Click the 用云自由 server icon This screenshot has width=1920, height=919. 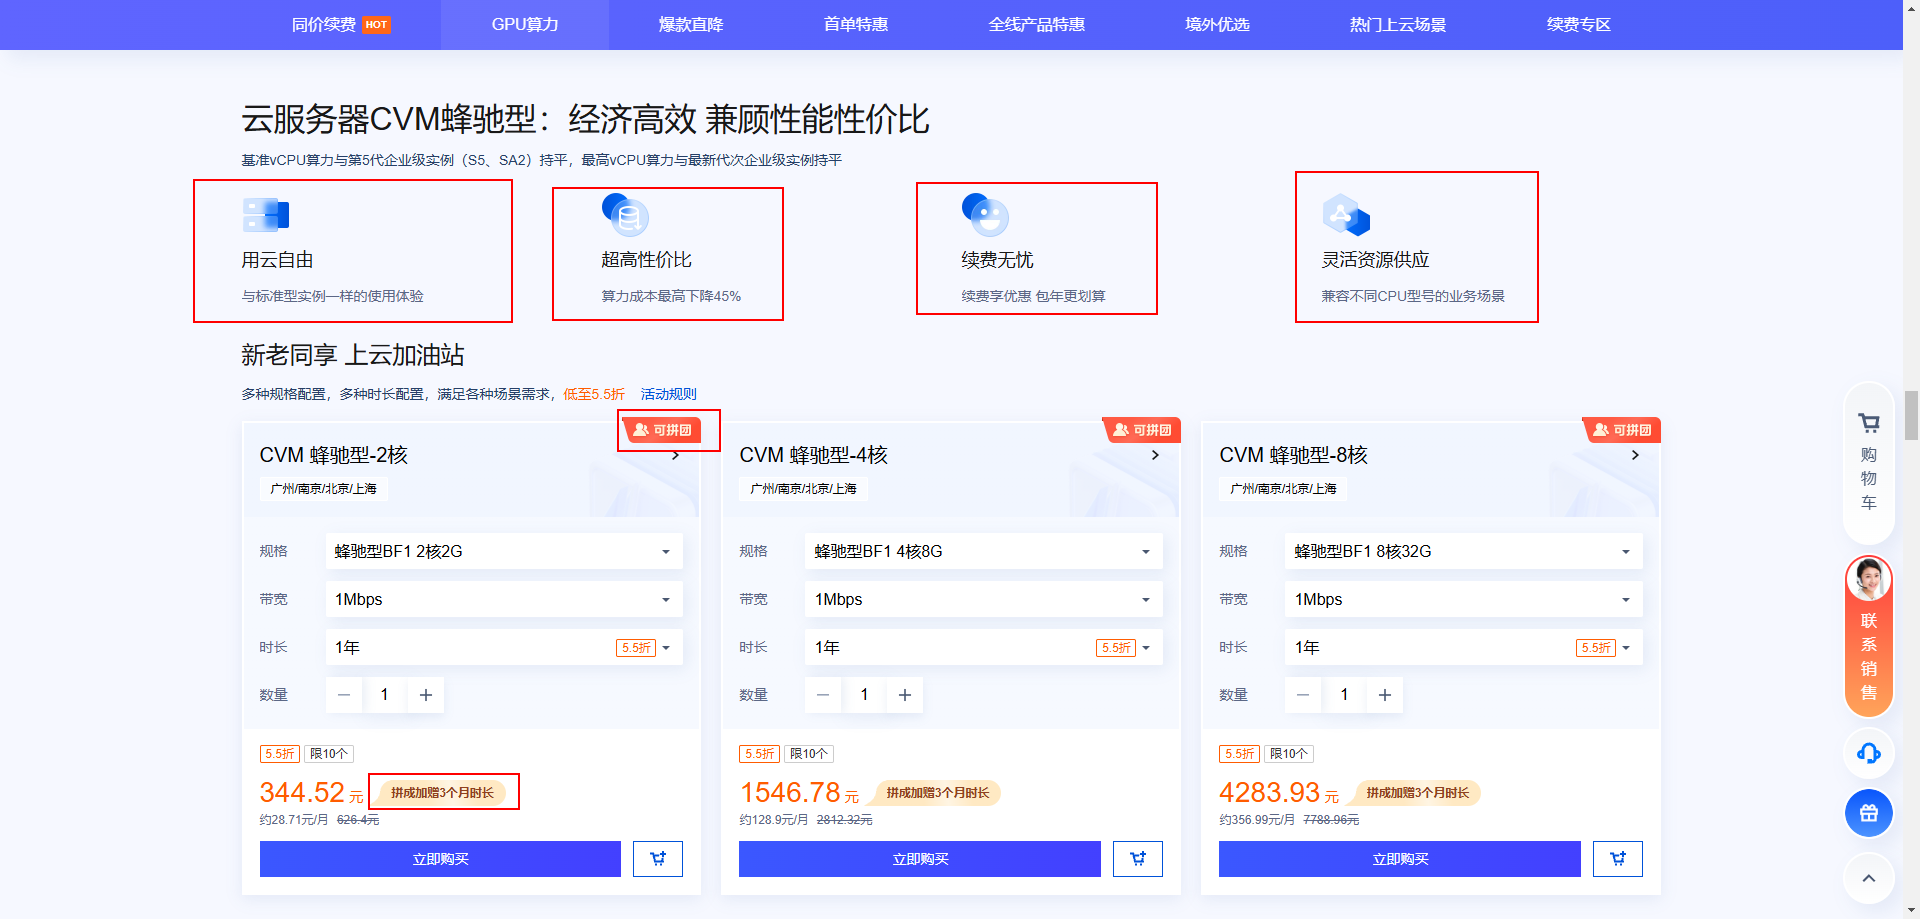point(266,215)
